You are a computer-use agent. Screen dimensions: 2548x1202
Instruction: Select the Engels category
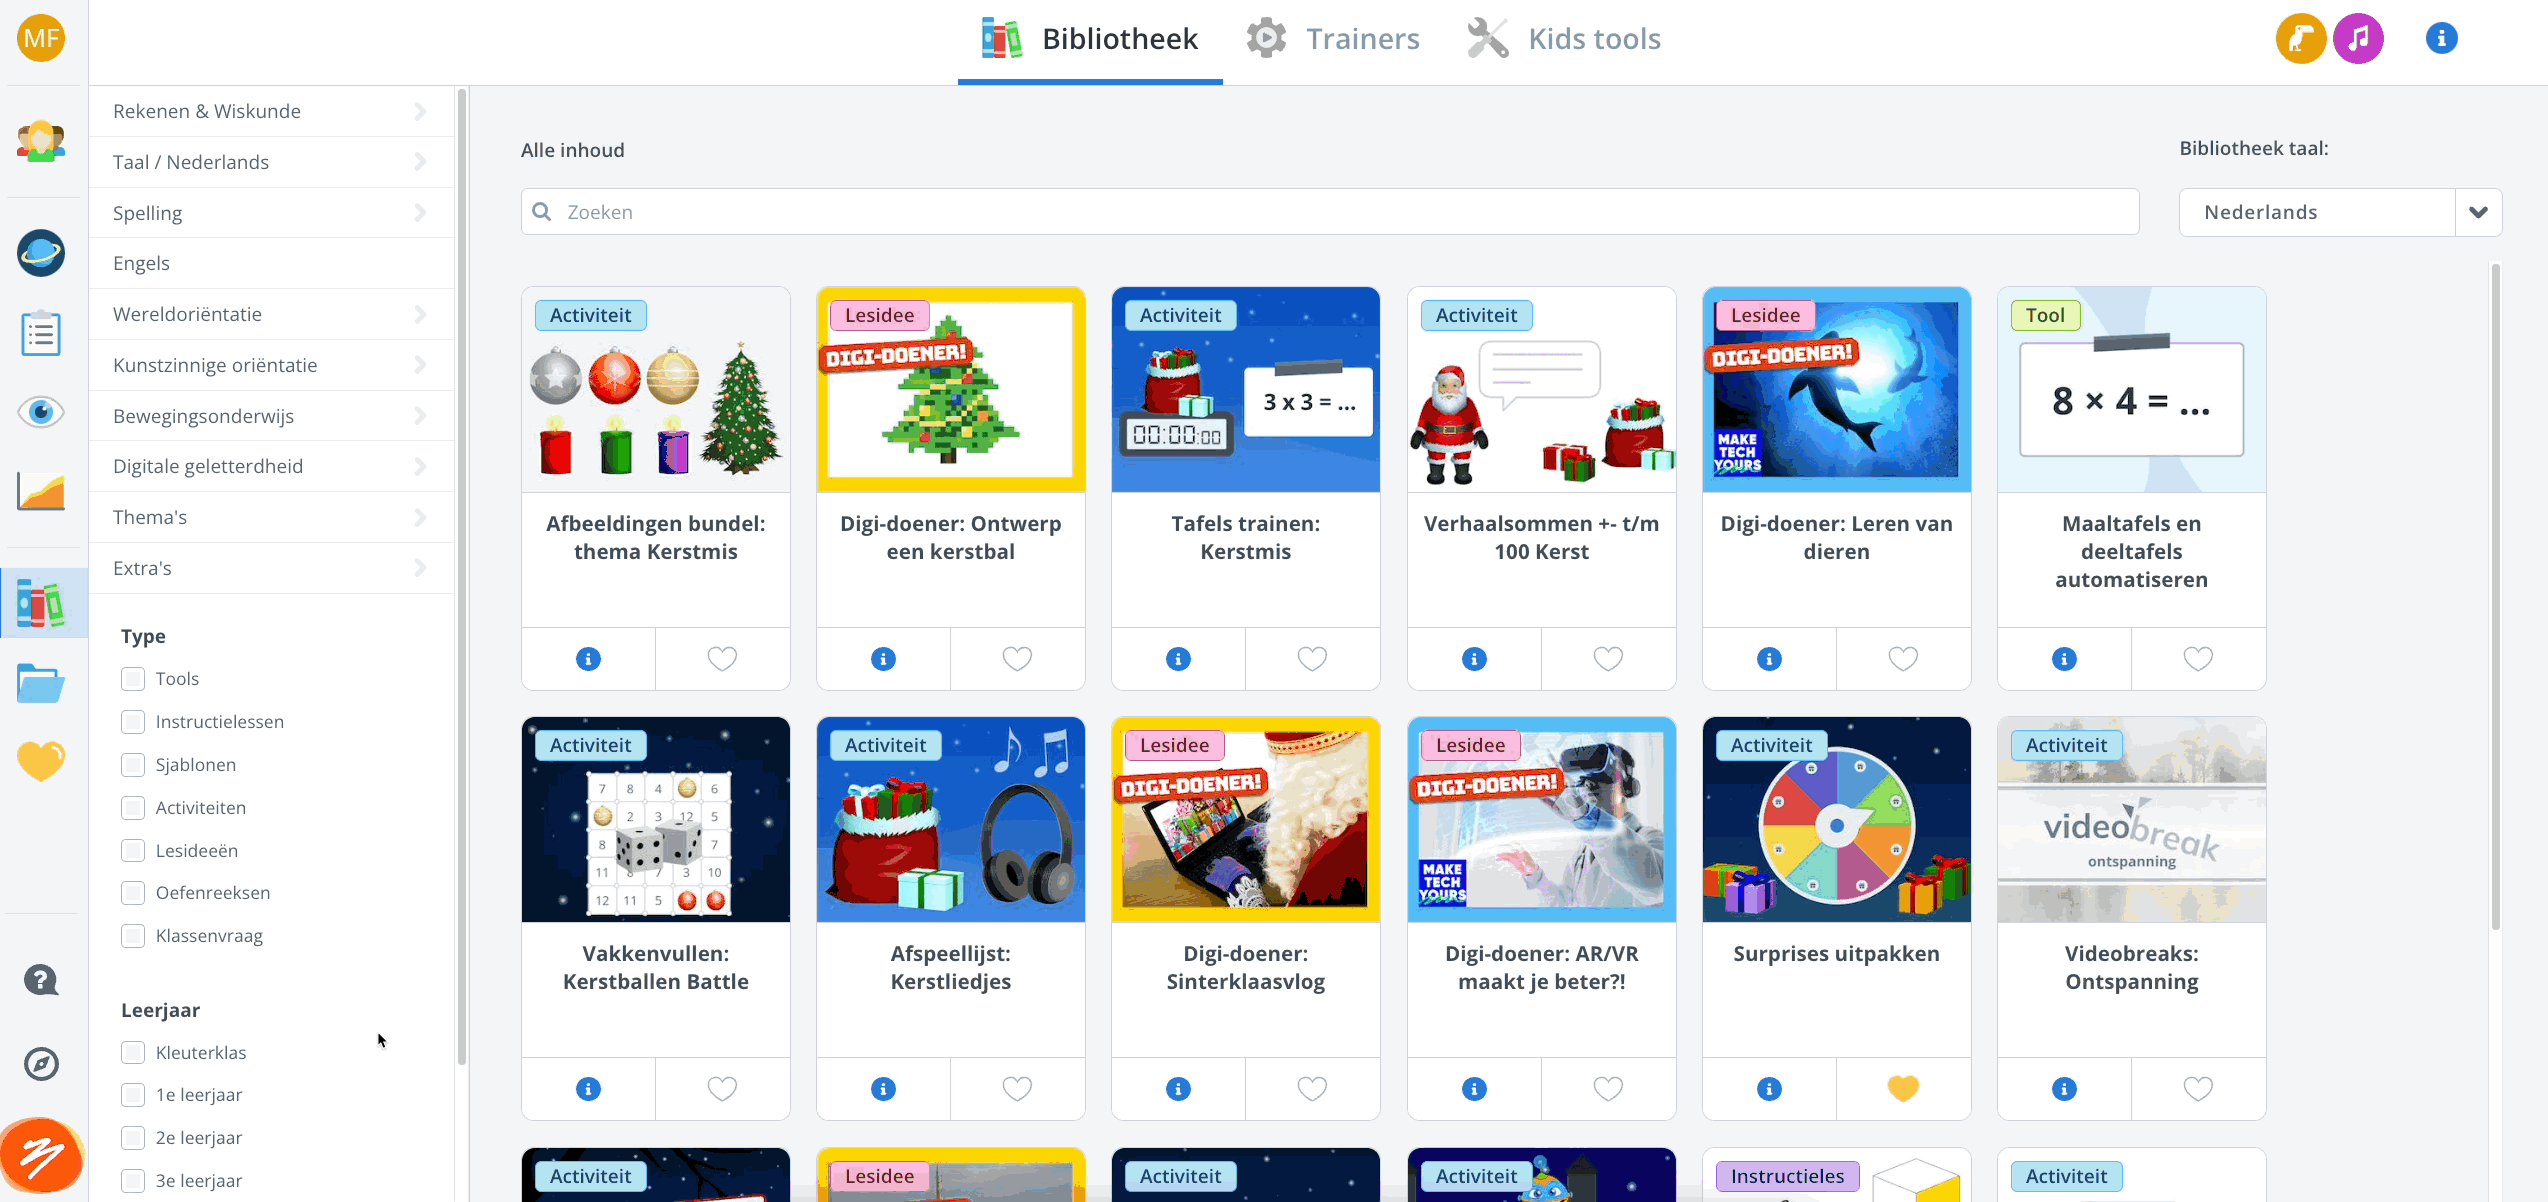pos(271,263)
